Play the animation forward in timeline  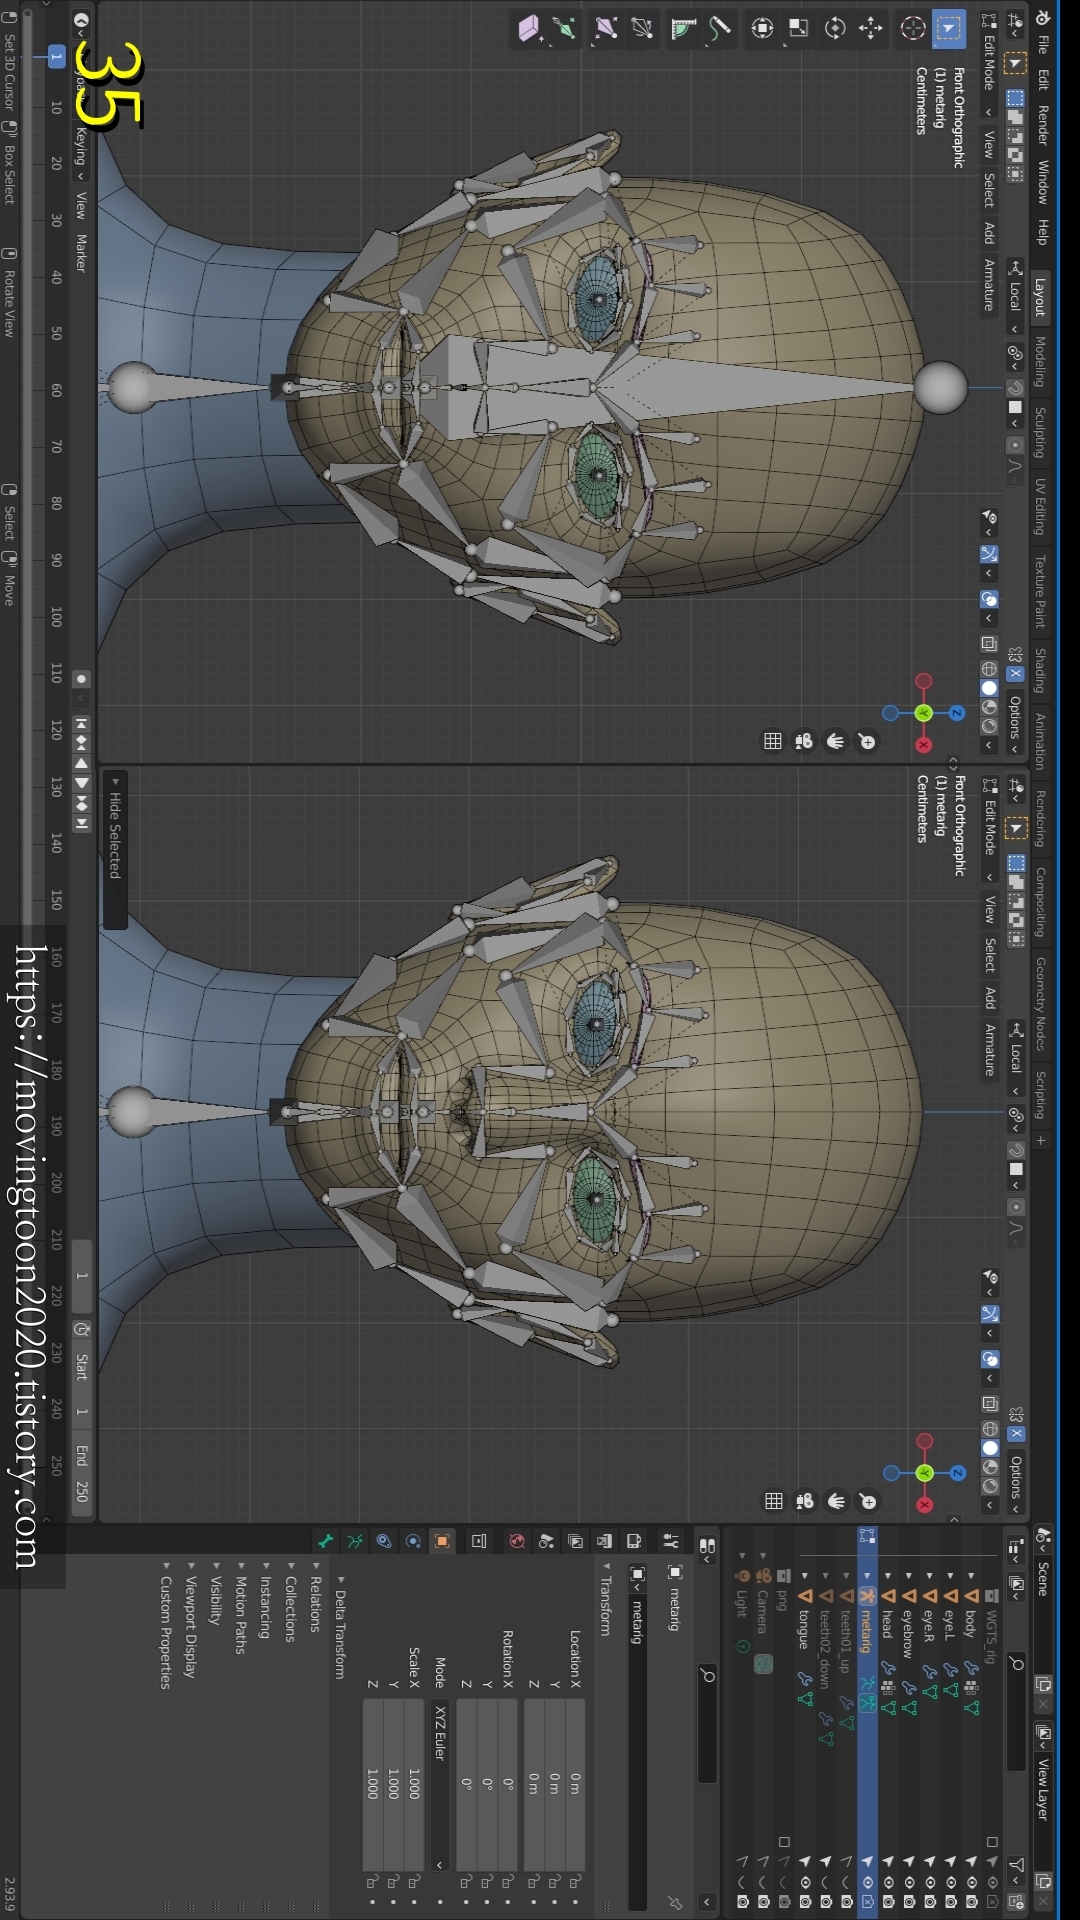[x=81, y=783]
